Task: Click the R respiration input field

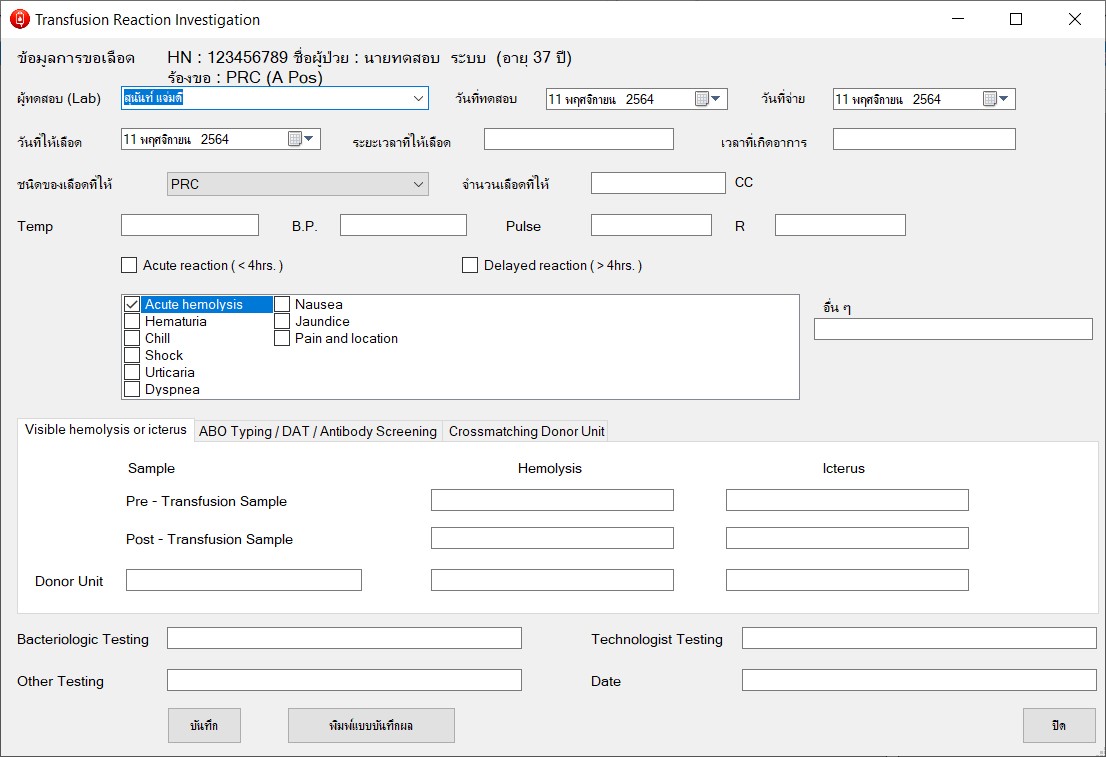Action: 840,225
